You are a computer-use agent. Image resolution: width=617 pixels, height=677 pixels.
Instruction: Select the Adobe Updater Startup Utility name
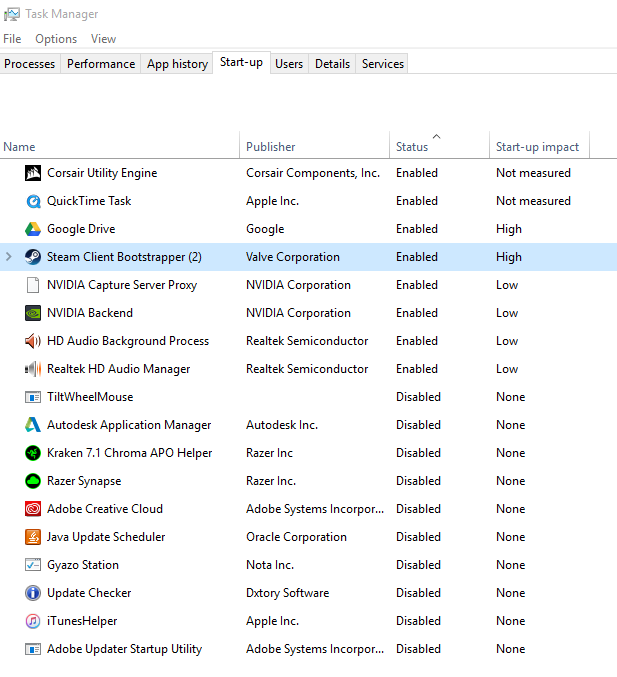coord(124,649)
